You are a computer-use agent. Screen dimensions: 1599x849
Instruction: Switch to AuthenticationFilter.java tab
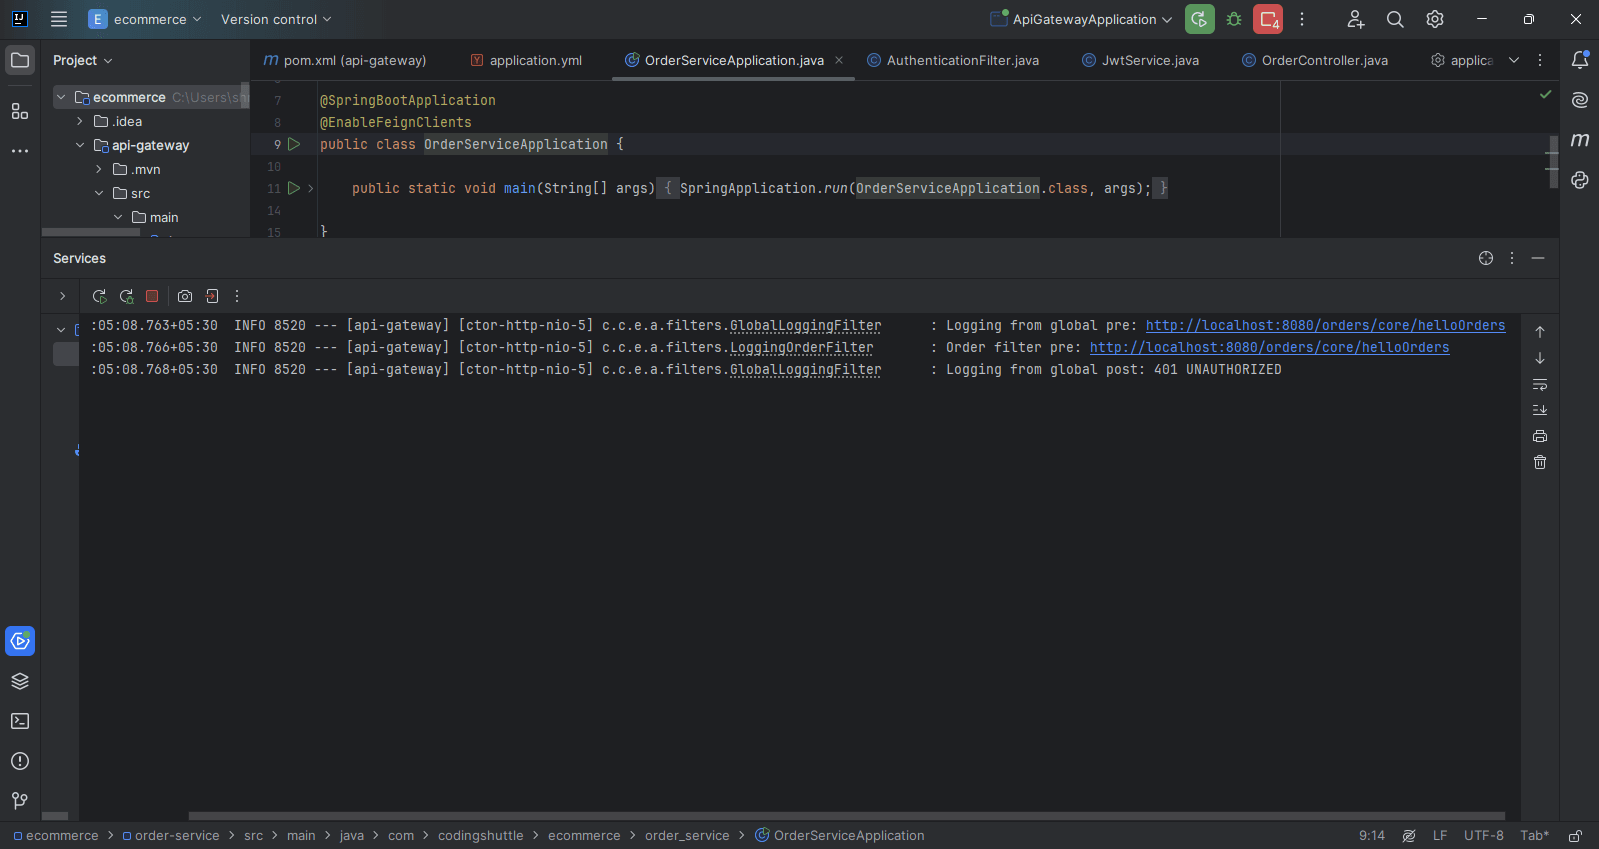(953, 60)
